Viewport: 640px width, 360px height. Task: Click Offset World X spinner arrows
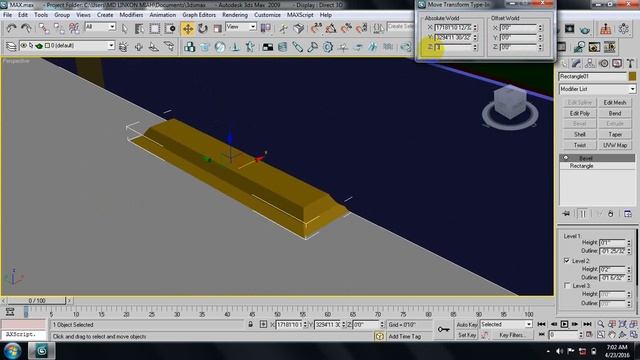(540, 28)
